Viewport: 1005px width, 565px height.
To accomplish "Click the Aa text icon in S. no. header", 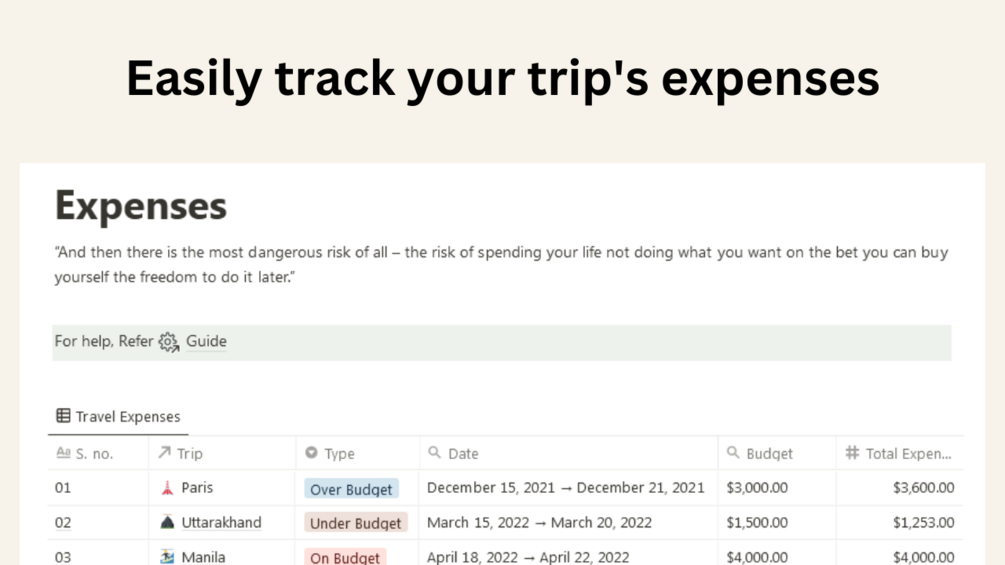I will (63, 453).
